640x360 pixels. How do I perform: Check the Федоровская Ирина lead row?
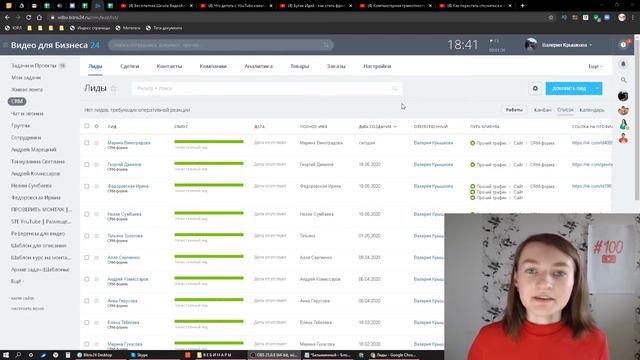[x=87, y=186]
